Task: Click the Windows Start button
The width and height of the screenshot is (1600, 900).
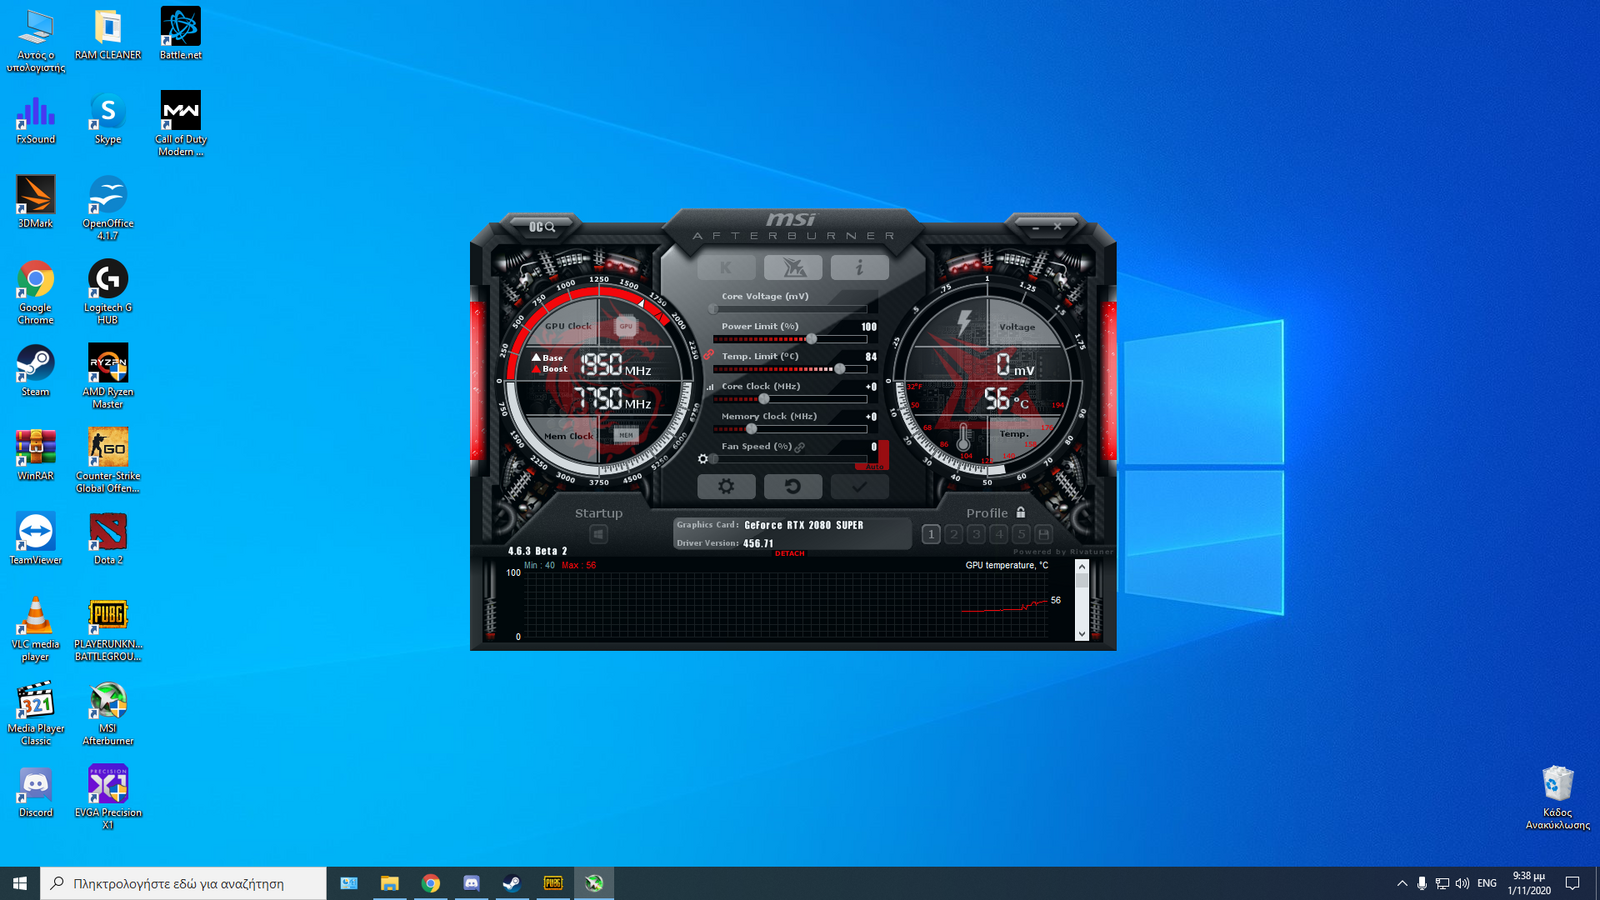Action: 20,883
